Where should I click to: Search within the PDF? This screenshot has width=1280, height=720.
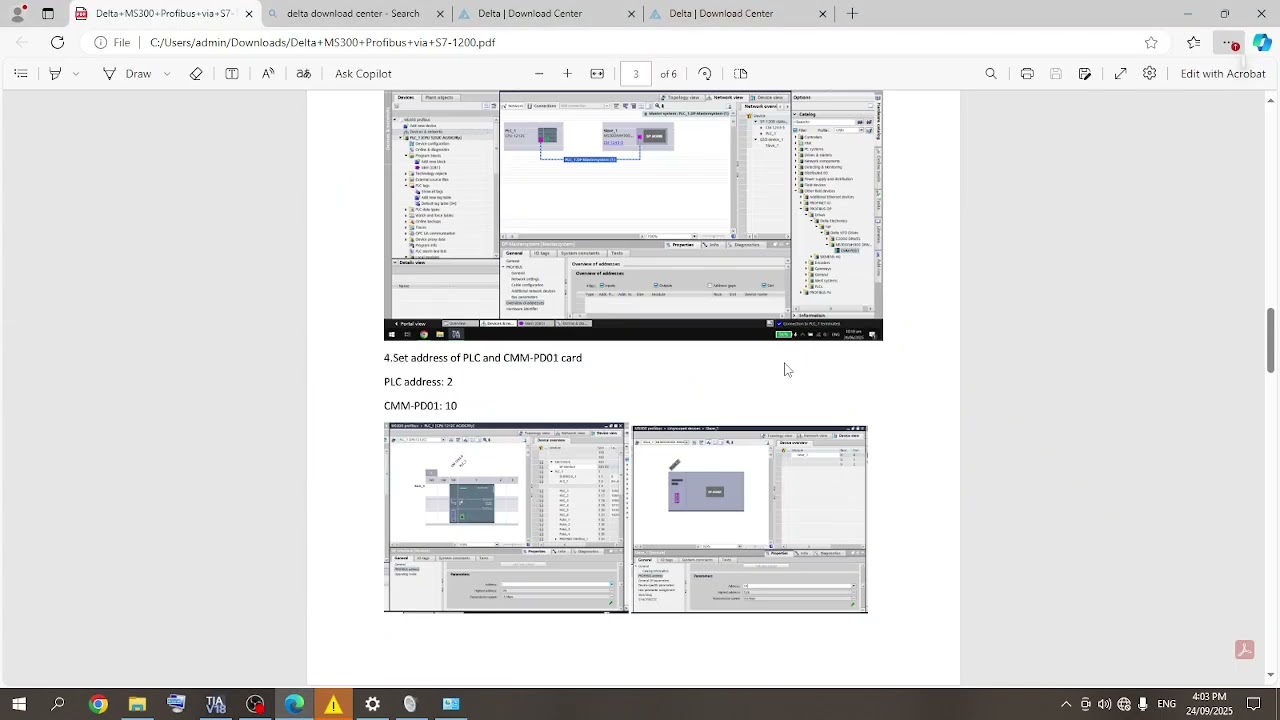tap(991, 73)
